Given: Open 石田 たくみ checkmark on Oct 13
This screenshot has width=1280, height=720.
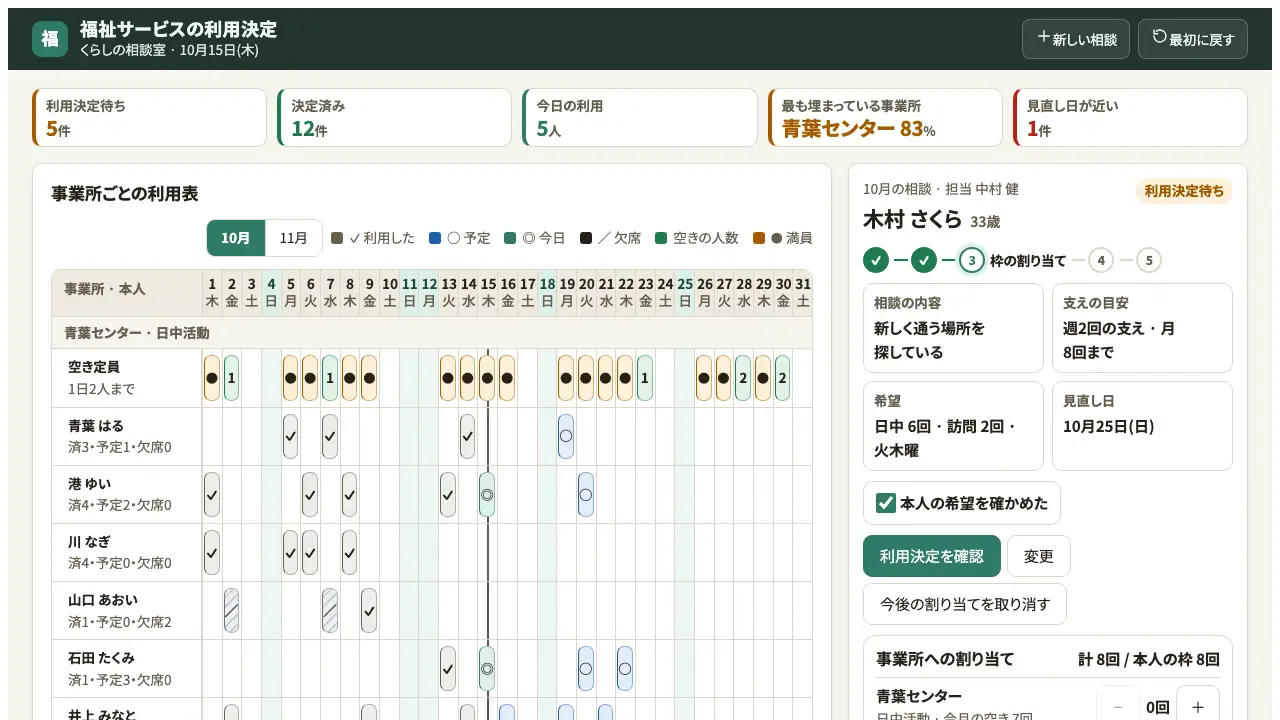Looking at the screenshot, I should click(448, 668).
